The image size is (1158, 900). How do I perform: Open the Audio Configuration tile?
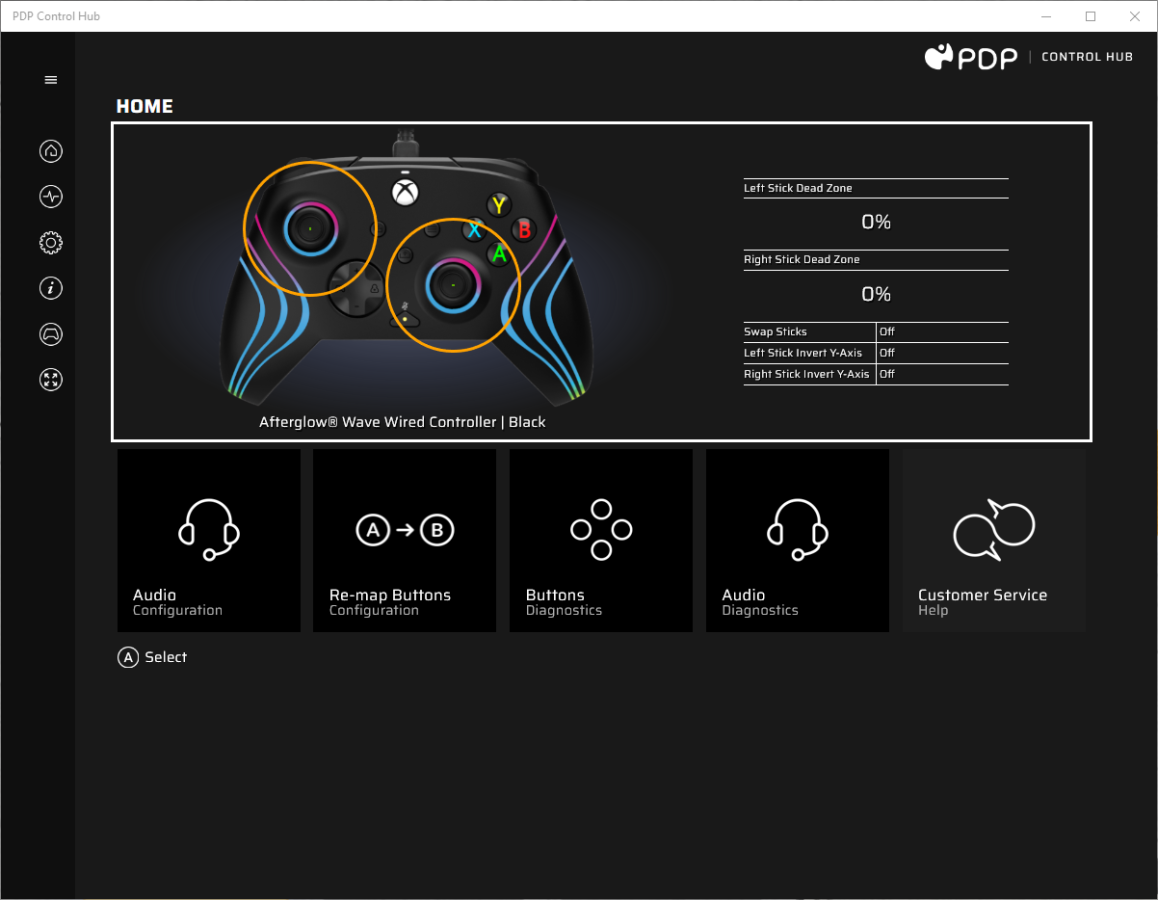(x=209, y=540)
